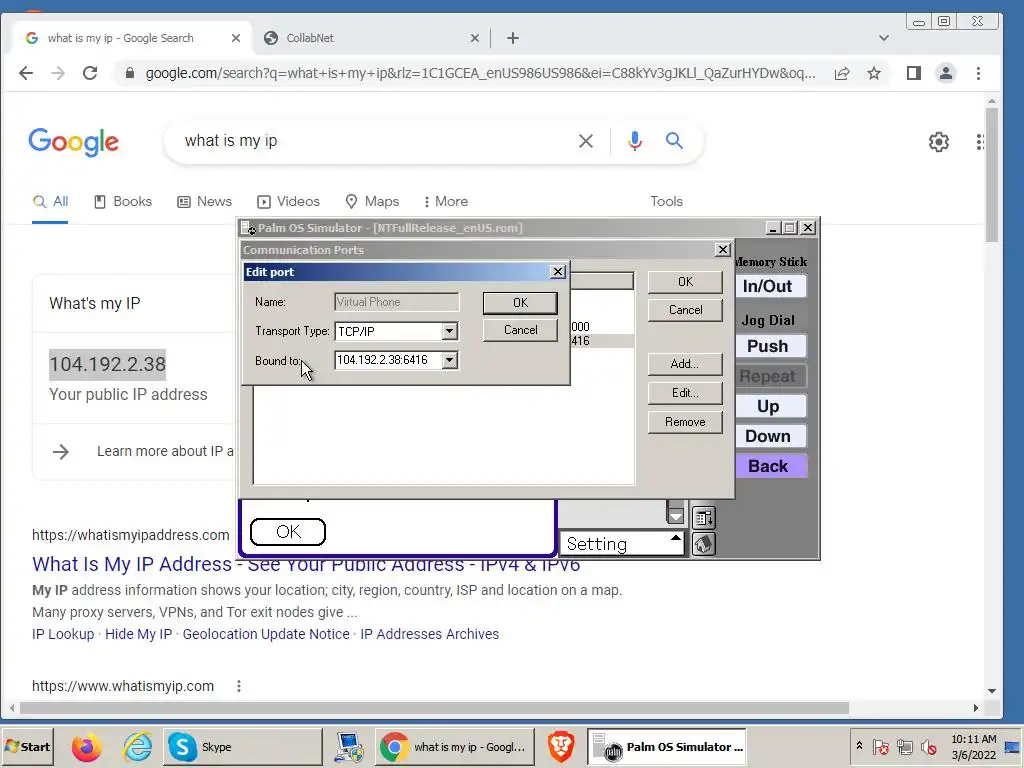Open Geolocation Update Notice link
Image resolution: width=1024 pixels, height=768 pixels.
coord(266,634)
